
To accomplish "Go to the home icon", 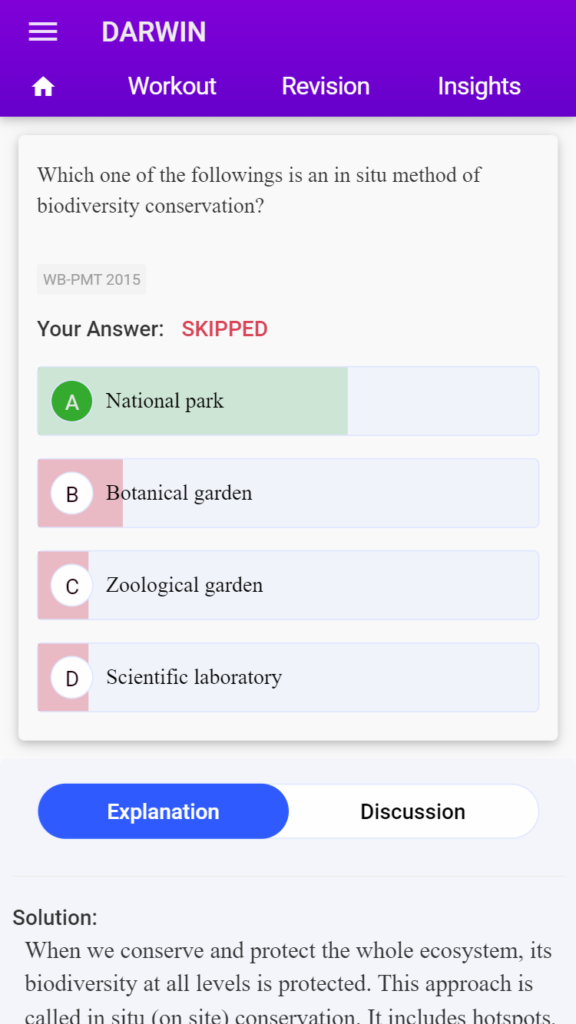I will tap(43, 86).
